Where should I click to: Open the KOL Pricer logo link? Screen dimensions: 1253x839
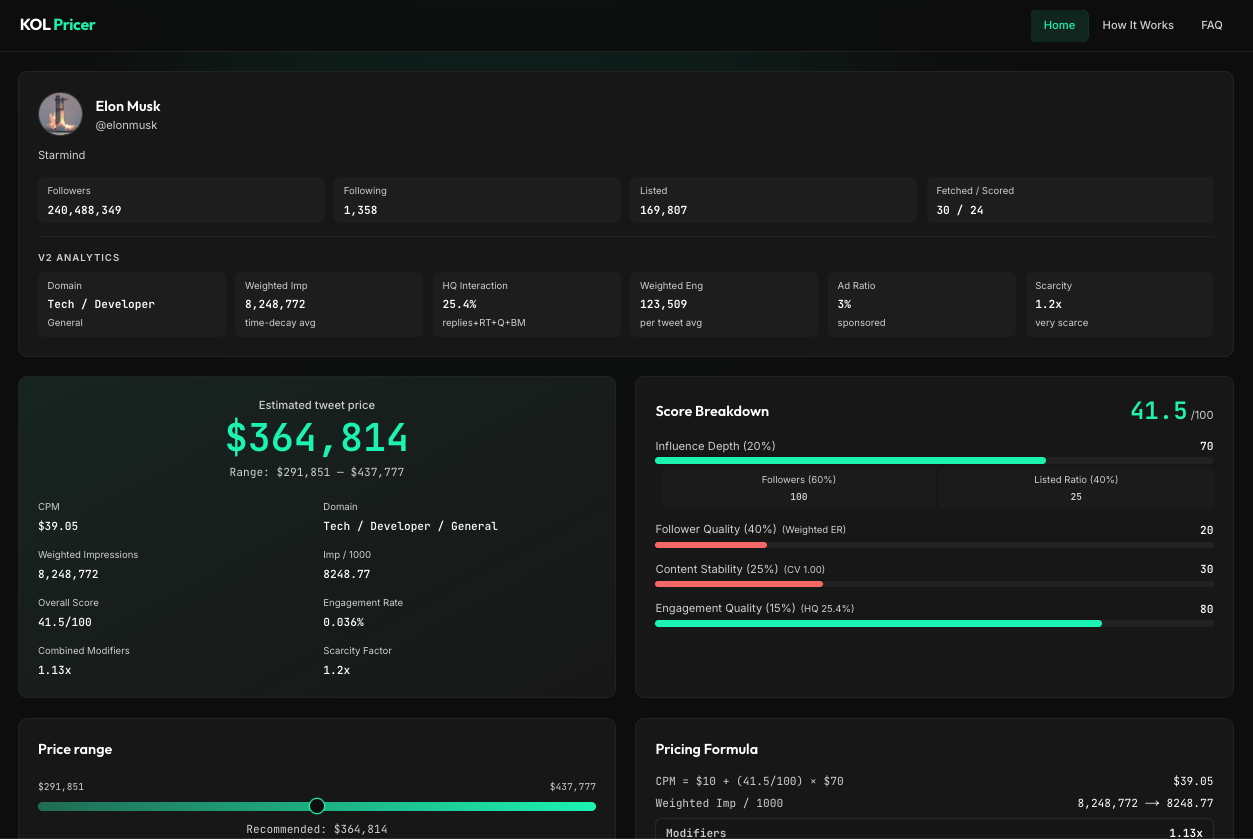58,25
